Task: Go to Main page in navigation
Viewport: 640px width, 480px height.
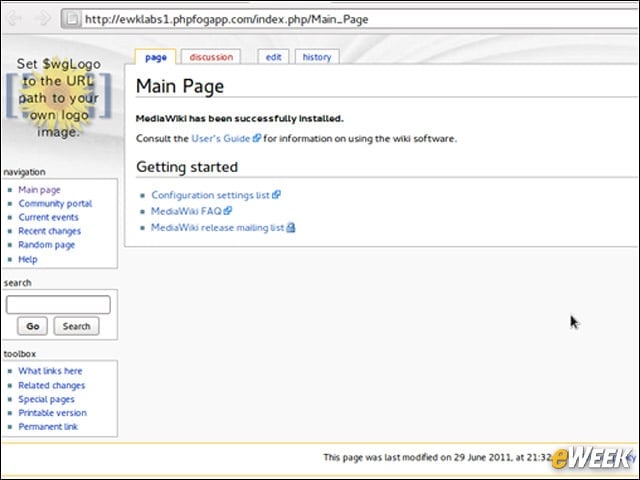Action: click(x=39, y=190)
